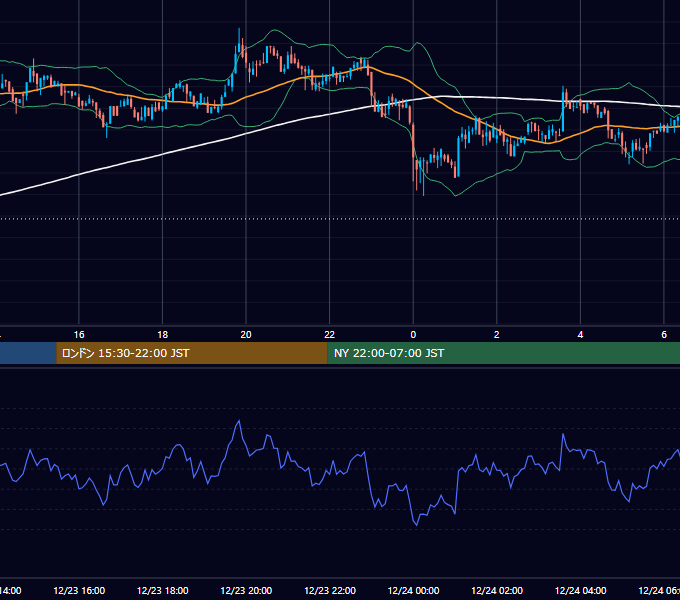Click the 12/23 22:00 time label
Viewport: 680px width, 600px height.
click(x=330, y=590)
